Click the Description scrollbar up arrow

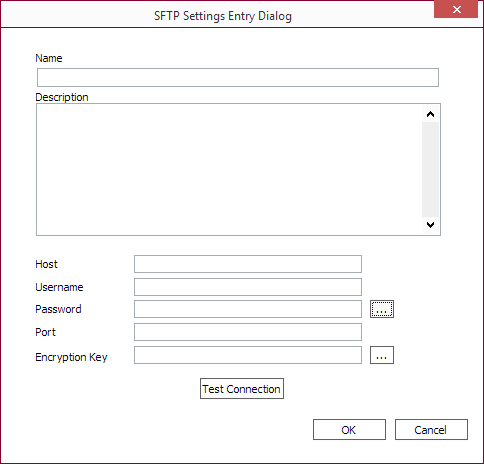(430, 114)
